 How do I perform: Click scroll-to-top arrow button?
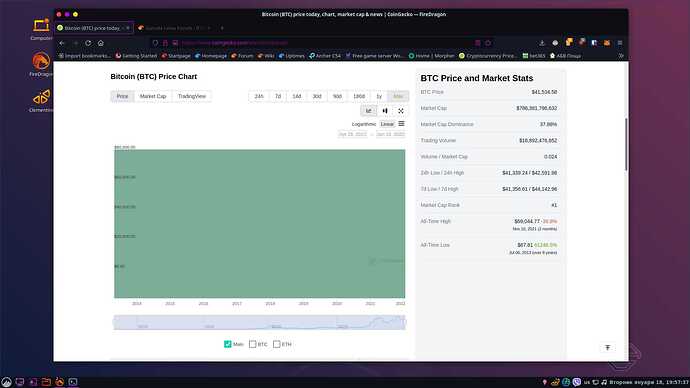(607, 348)
